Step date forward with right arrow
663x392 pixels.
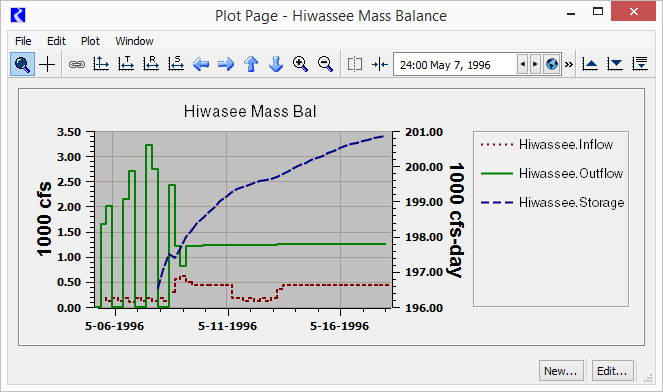[x=535, y=64]
